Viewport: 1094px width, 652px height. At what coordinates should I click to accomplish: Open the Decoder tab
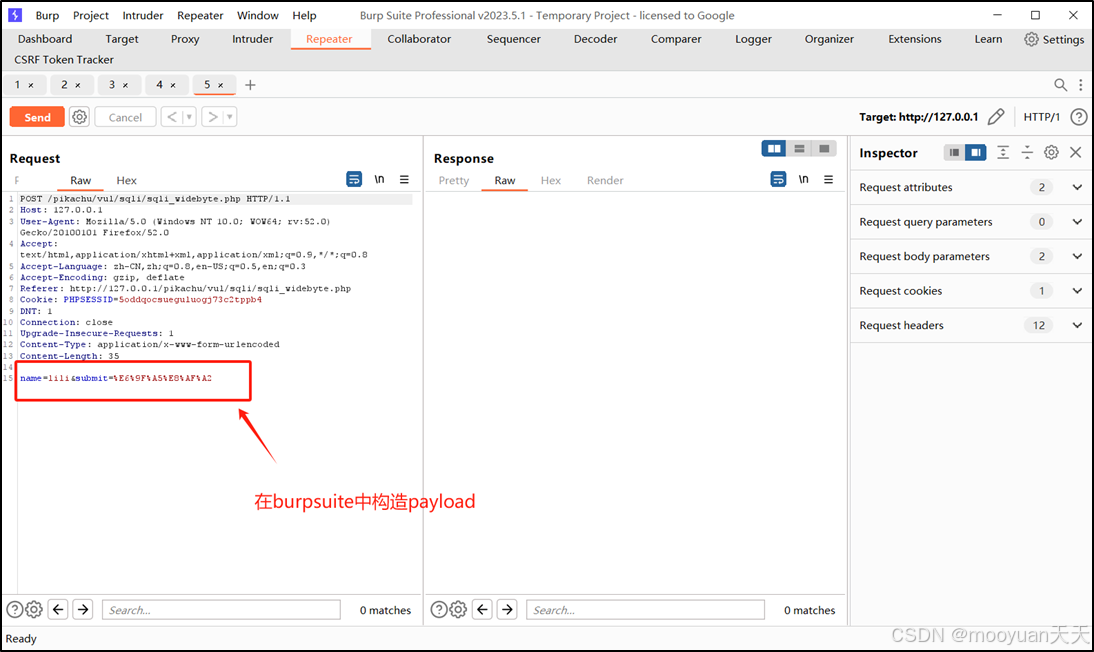(x=595, y=39)
